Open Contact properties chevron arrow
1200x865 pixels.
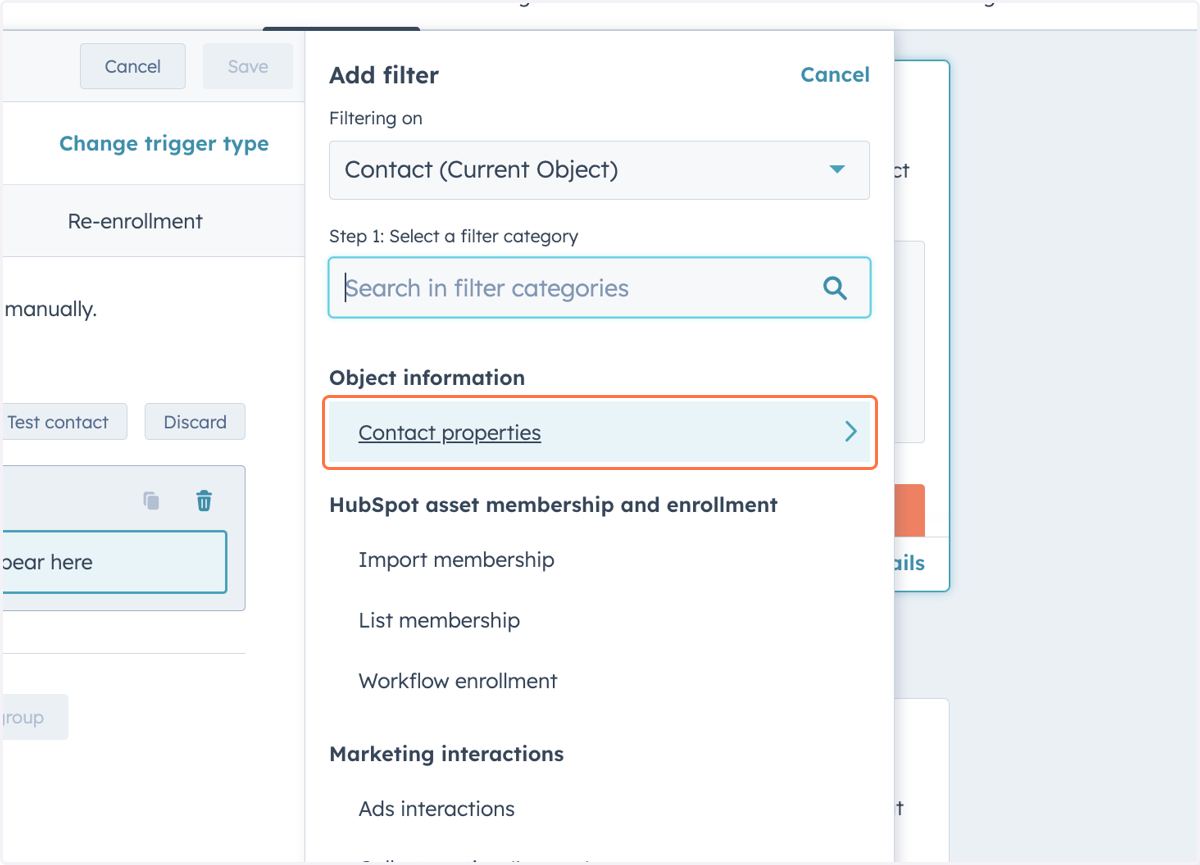851,432
